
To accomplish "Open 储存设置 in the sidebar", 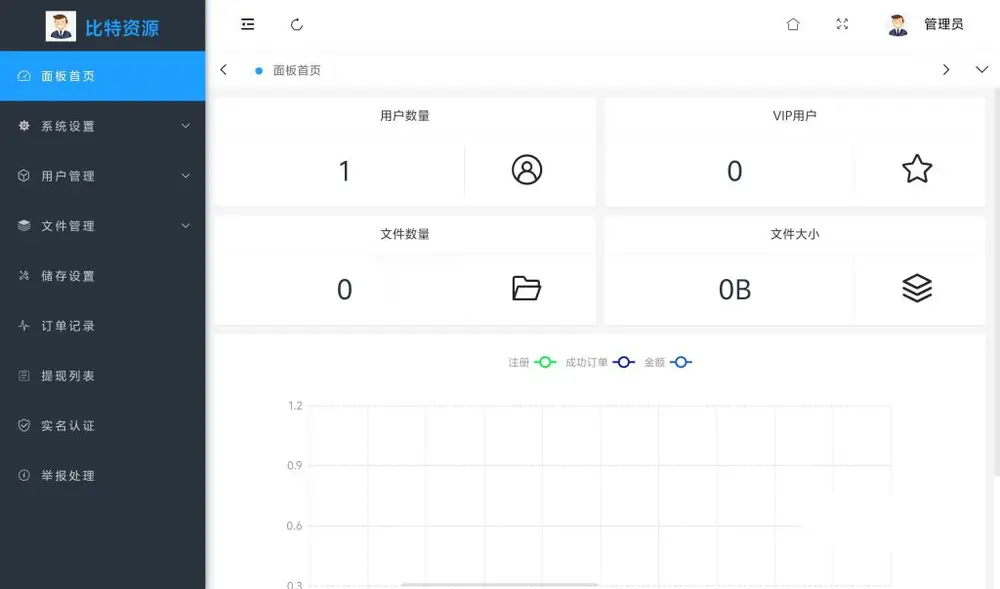I will 103,275.
